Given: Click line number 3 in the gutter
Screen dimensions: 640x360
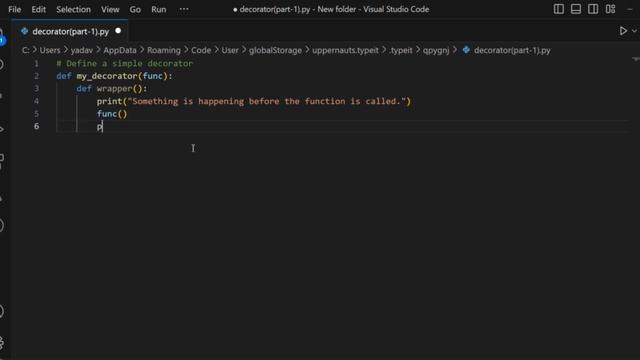Looking at the screenshot, I should (x=36, y=89).
